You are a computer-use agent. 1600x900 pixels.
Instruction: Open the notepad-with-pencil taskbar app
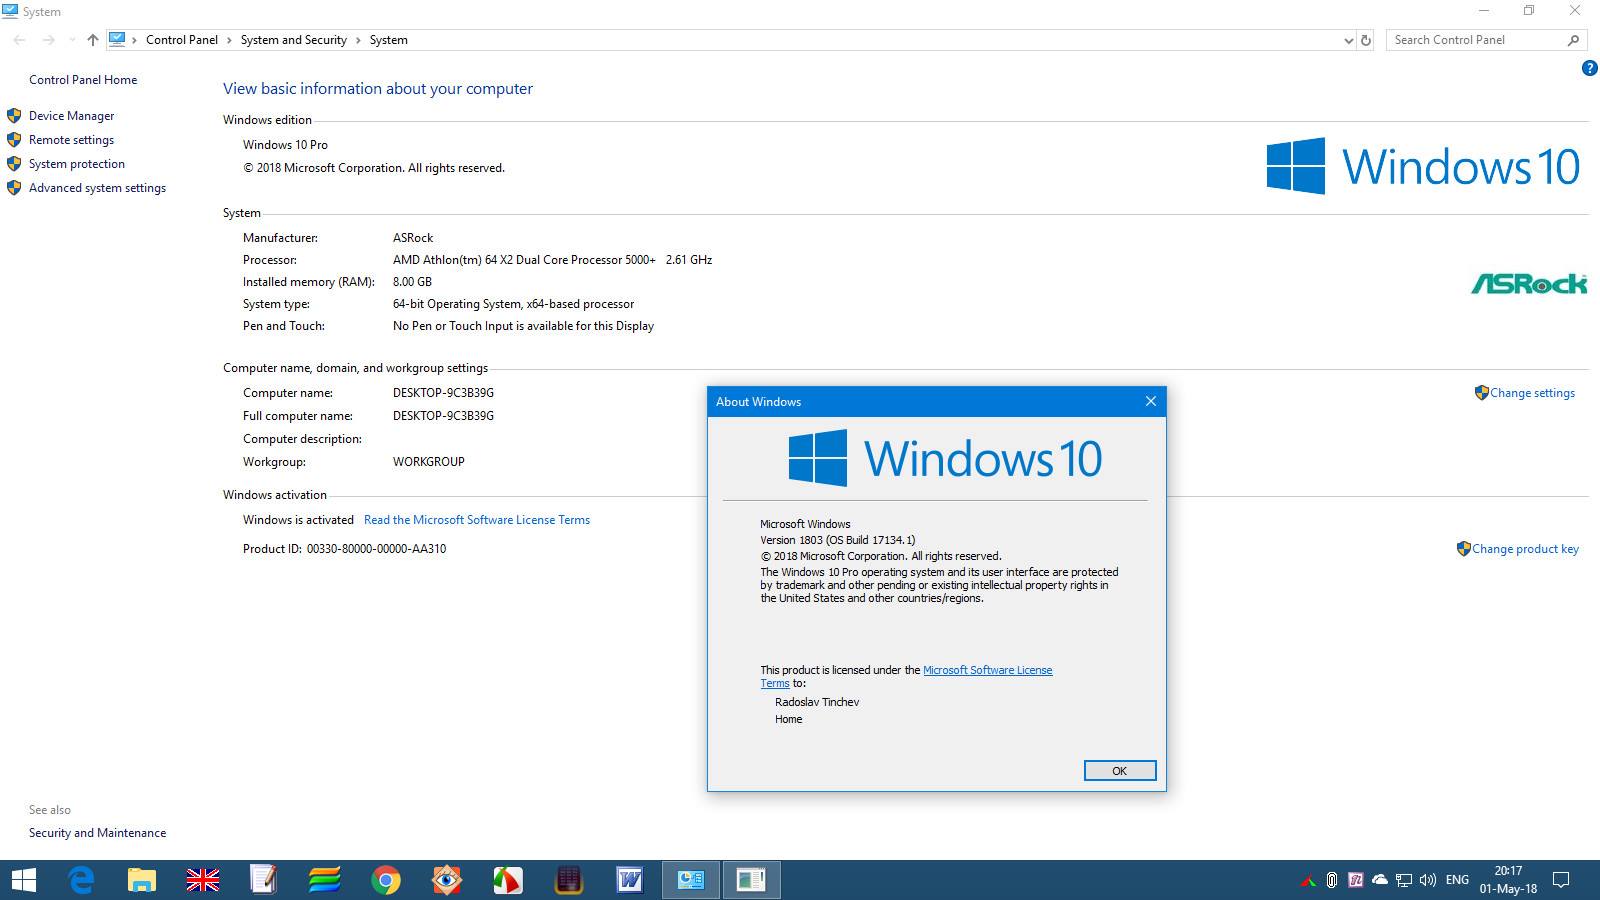[263, 880]
